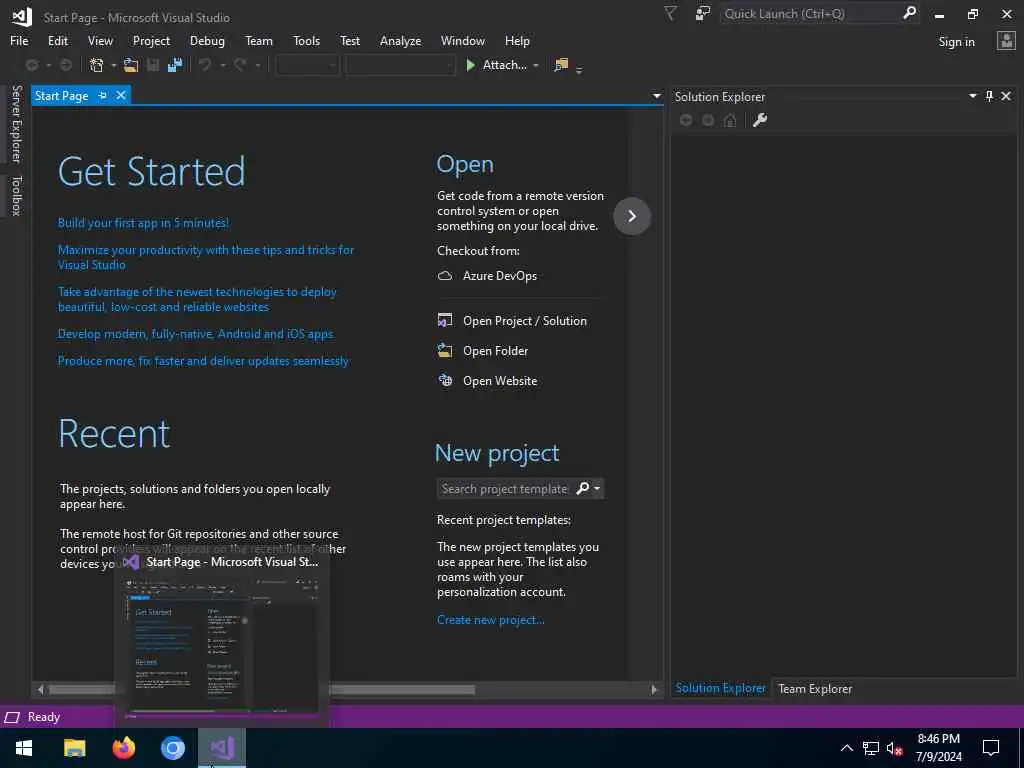
Task: Click the Open File toolbar icon
Action: tap(131, 65)
